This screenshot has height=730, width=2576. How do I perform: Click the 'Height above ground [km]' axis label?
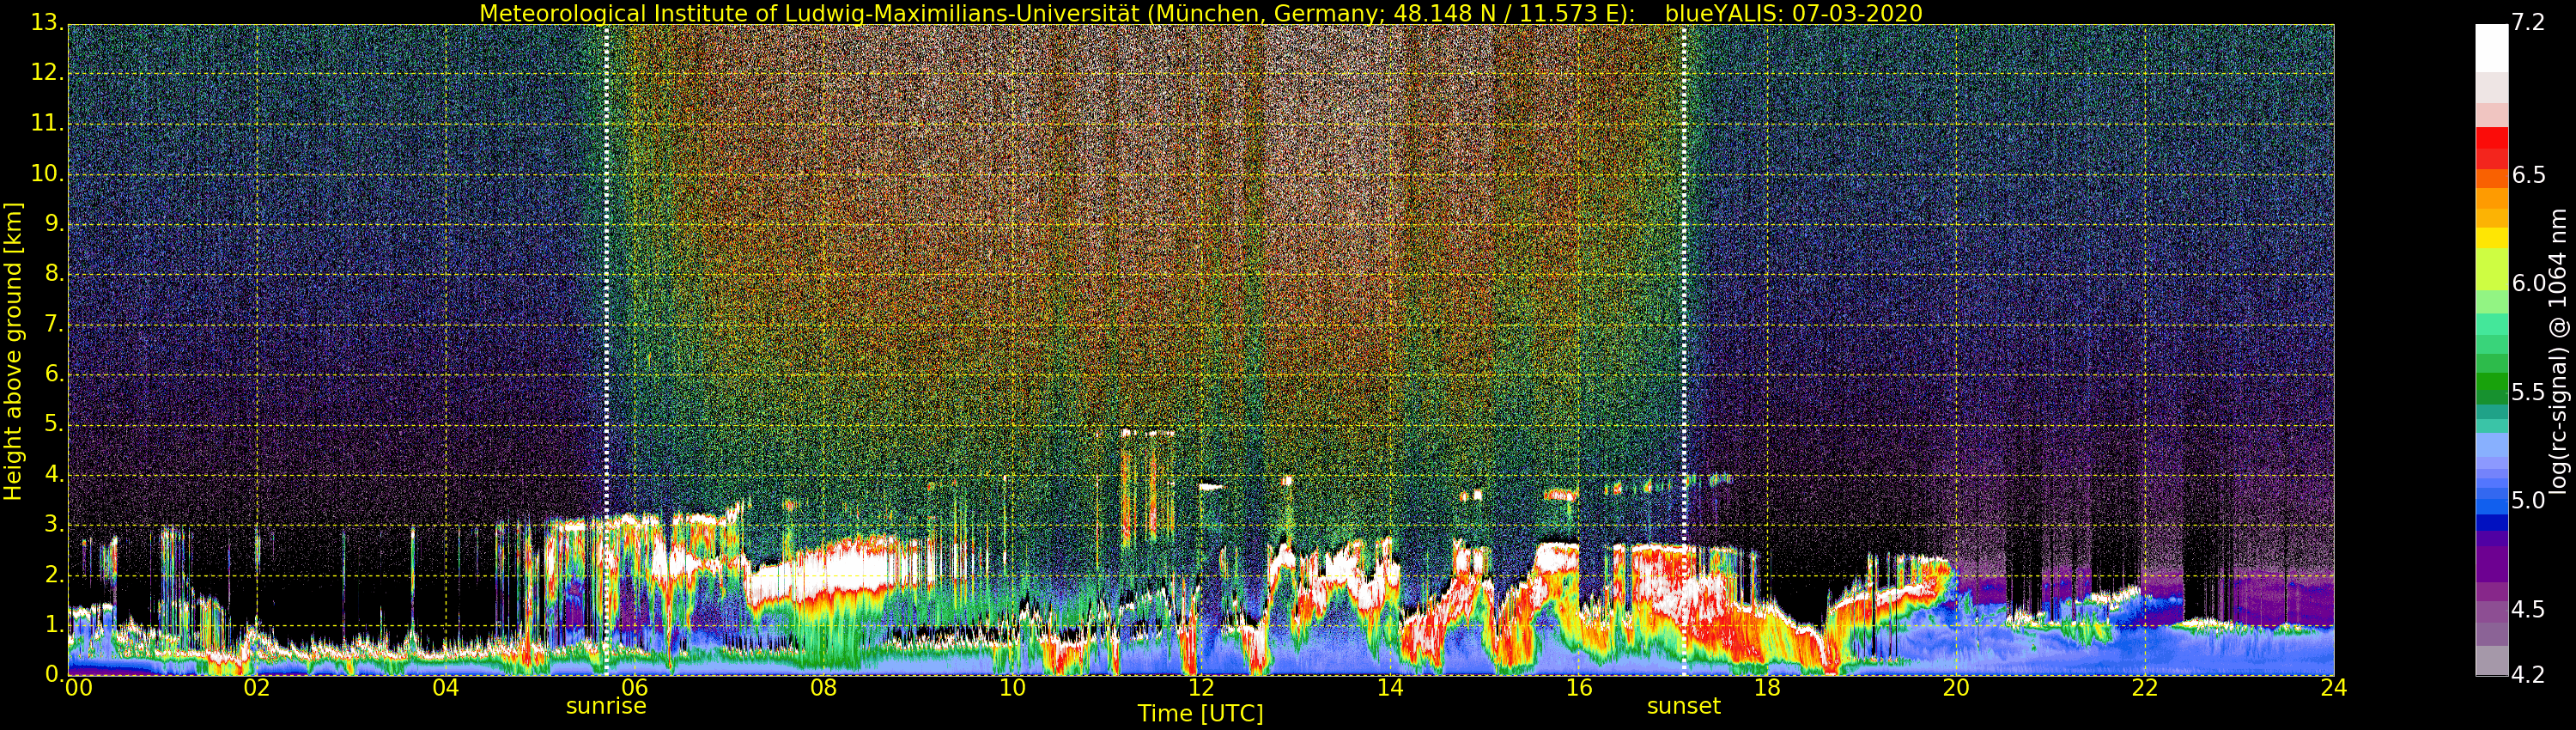pos(13,351)
